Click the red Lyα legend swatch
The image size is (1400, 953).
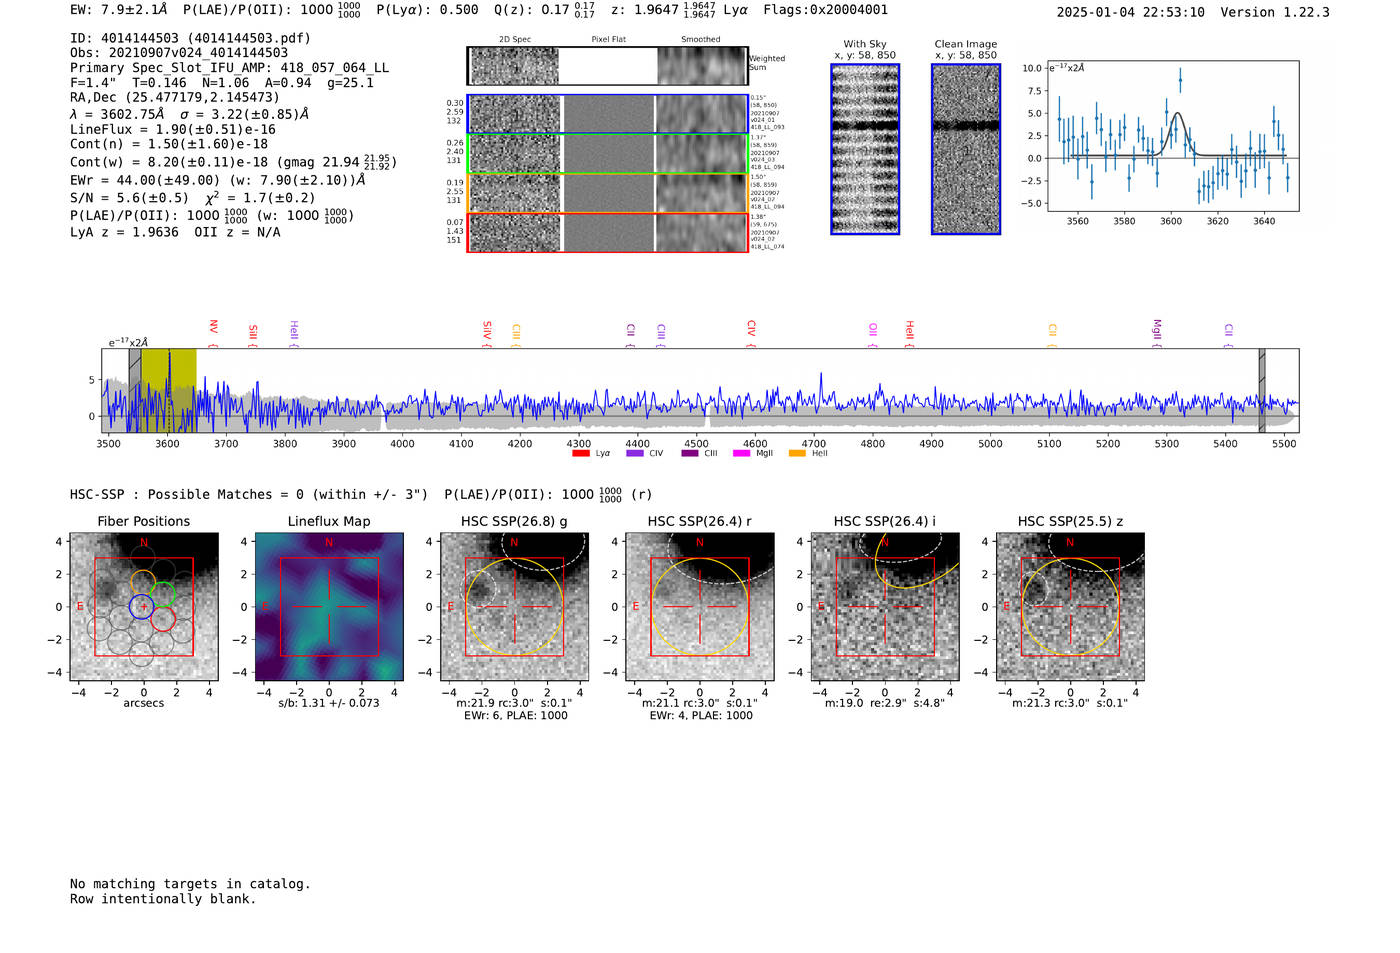[x=581, y=454]
